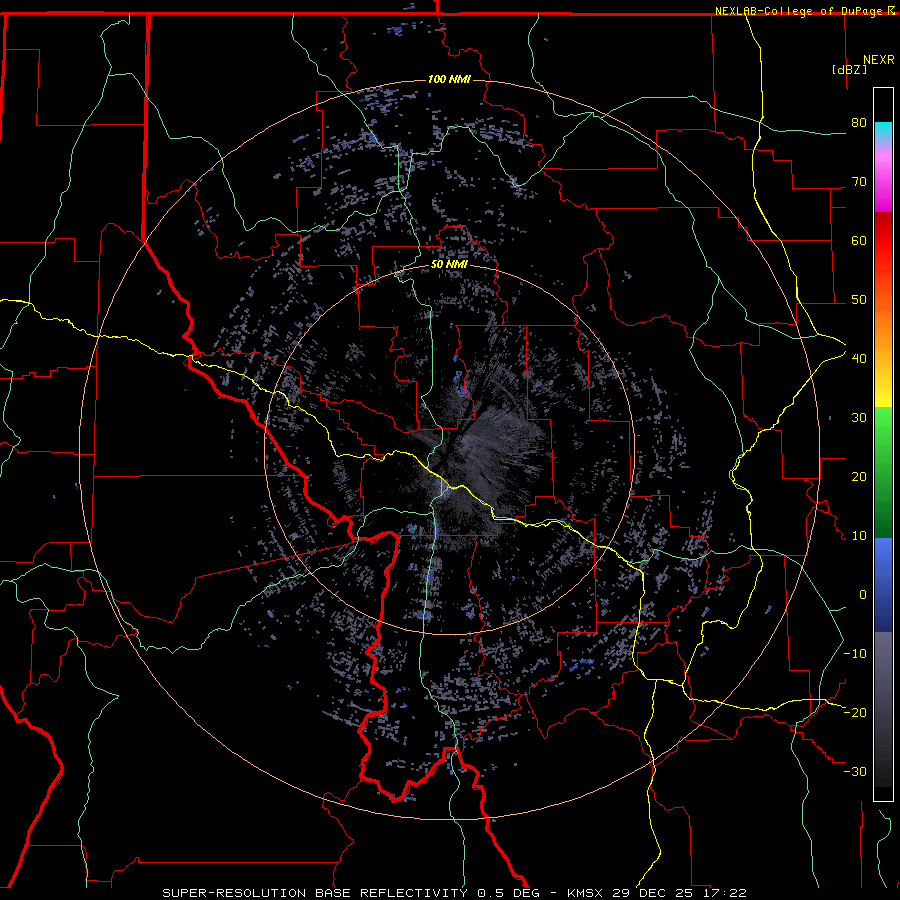The image size is (900, 900).
Task: Click the 40 tick label on the scale
Action: (858, 359)
